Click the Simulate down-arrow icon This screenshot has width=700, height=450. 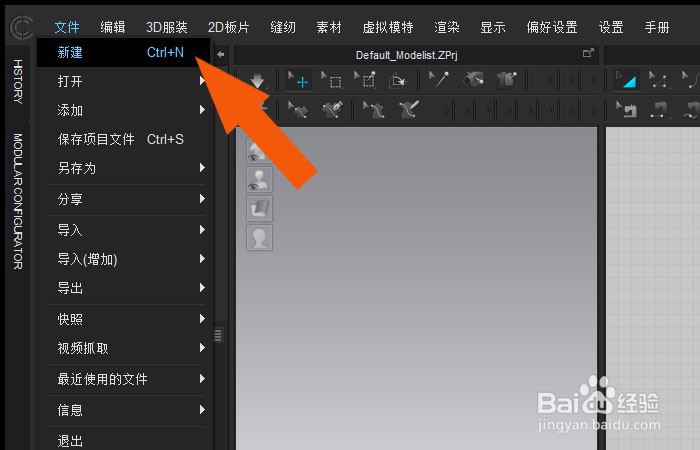click(258, 81)
